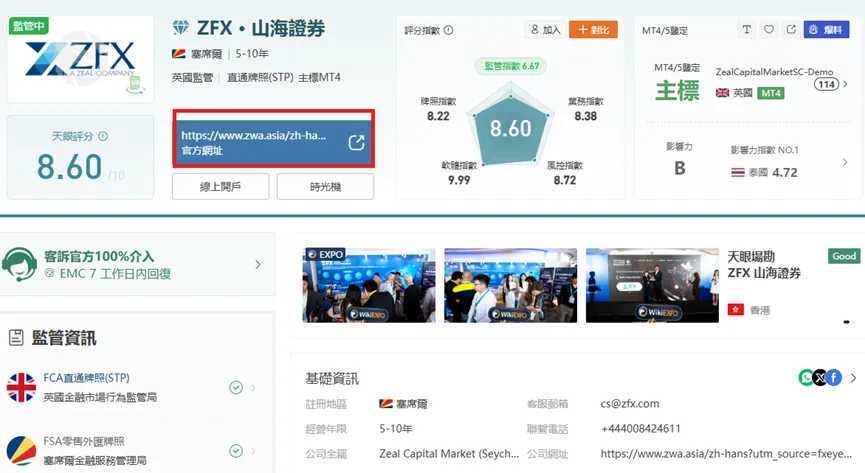
Task: Click the diamond icon before ZFX title
Action: [x=180, y=27]
